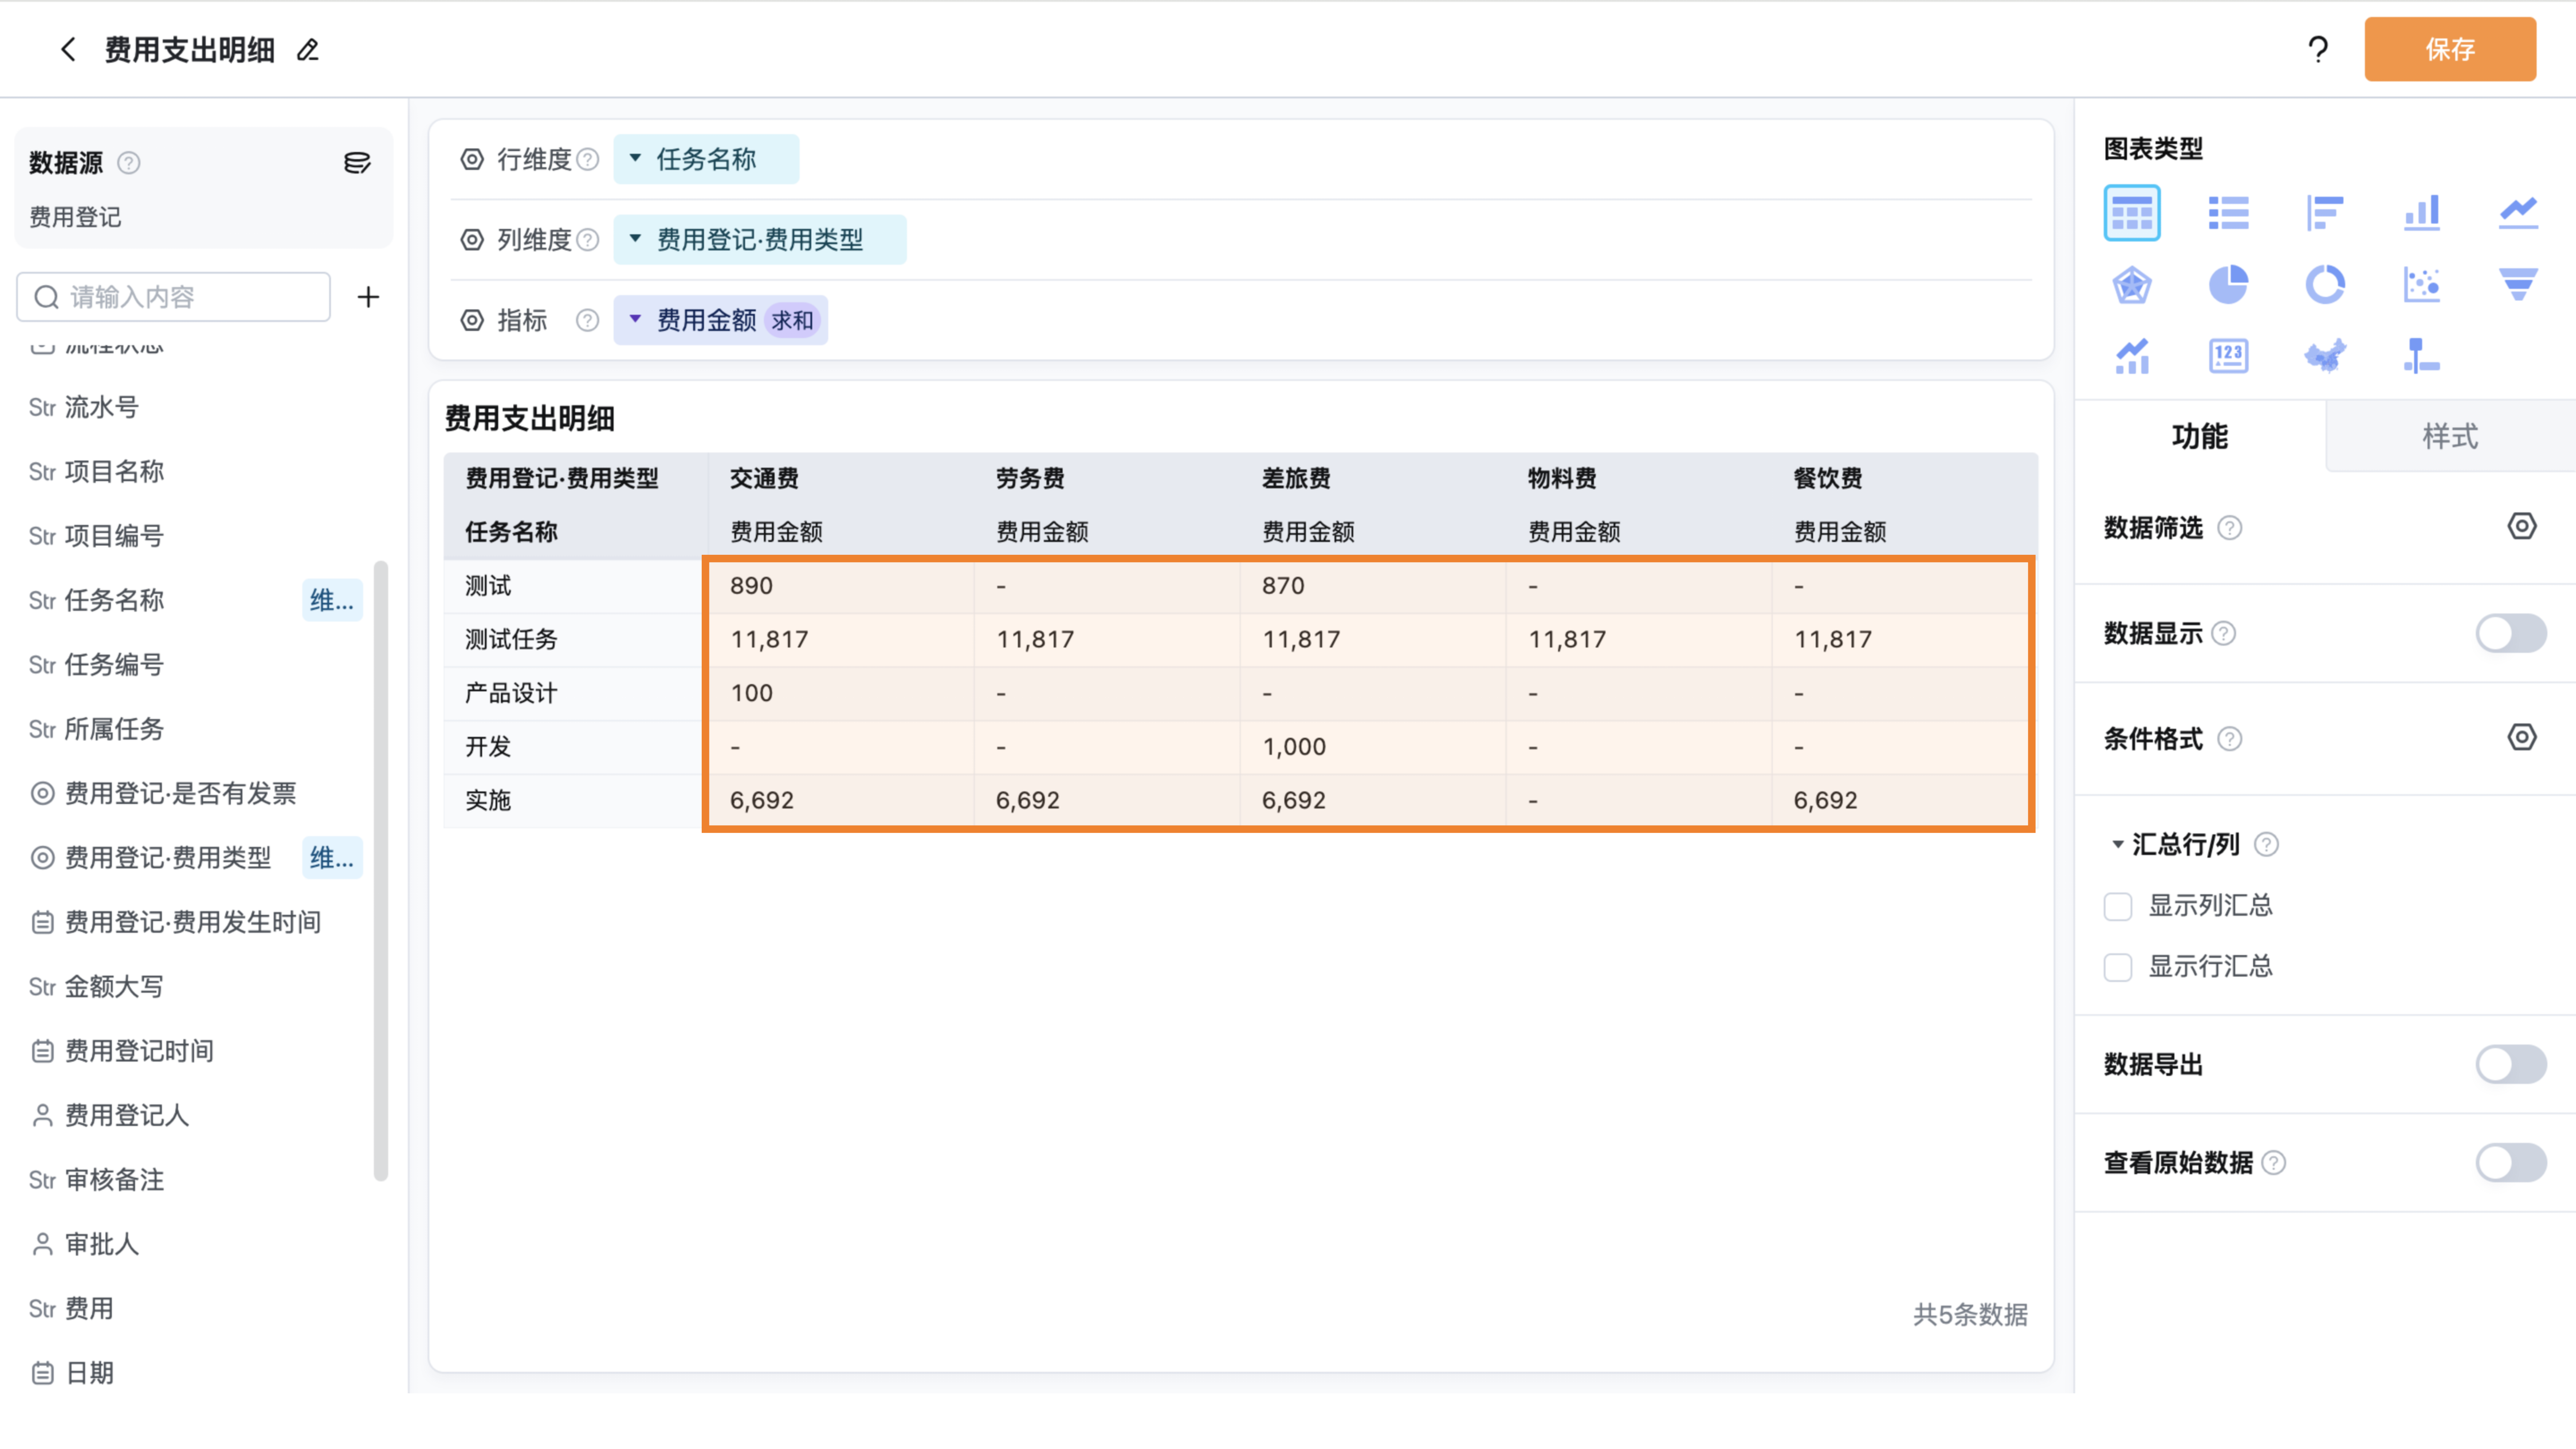Show the help tip beside 汇总行/列

[x=2266, y=845]
